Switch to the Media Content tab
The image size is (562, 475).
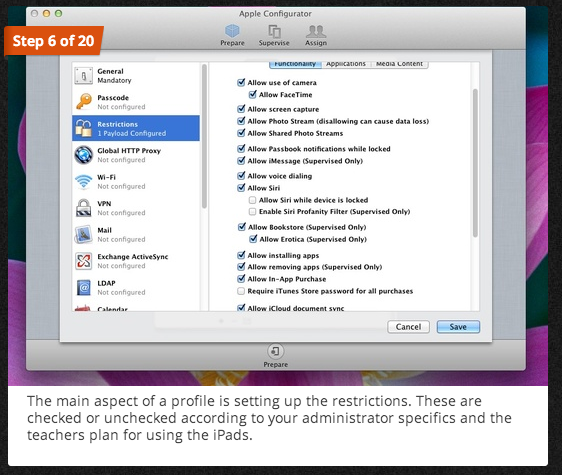tap(399, 64)
